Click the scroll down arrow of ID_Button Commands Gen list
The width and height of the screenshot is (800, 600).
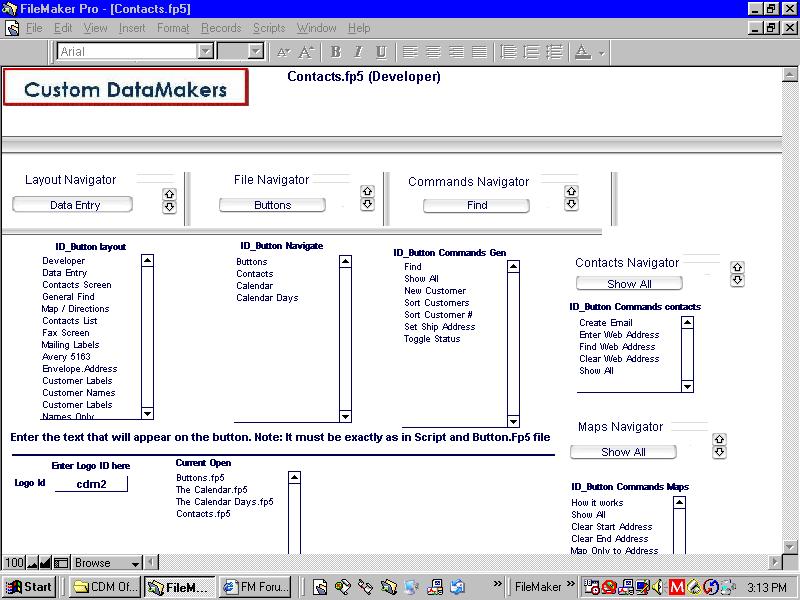[x=513, y=421]
